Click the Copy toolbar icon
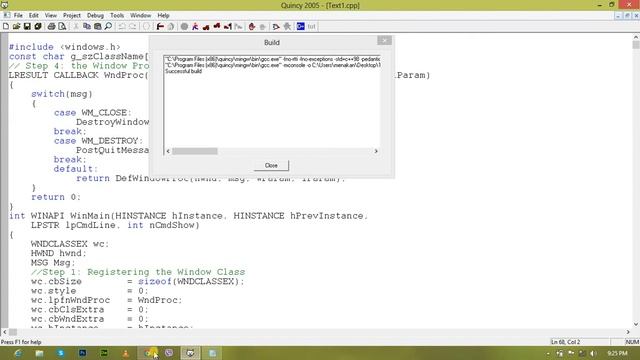 [87, 27]
